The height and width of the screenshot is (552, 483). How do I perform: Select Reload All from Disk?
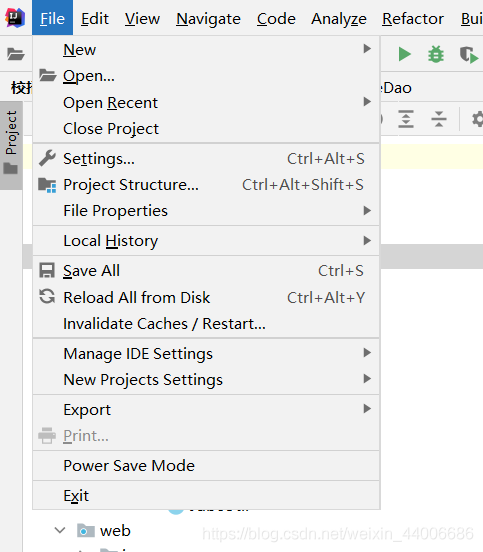click(x=206, y=297)
